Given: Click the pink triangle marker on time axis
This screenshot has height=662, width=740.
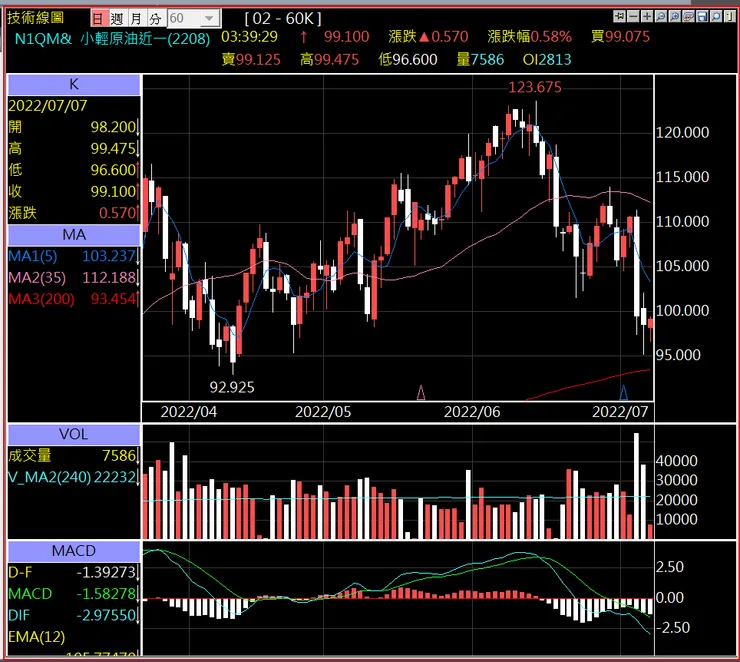Looking at the screenshot, I should (421, 393).
